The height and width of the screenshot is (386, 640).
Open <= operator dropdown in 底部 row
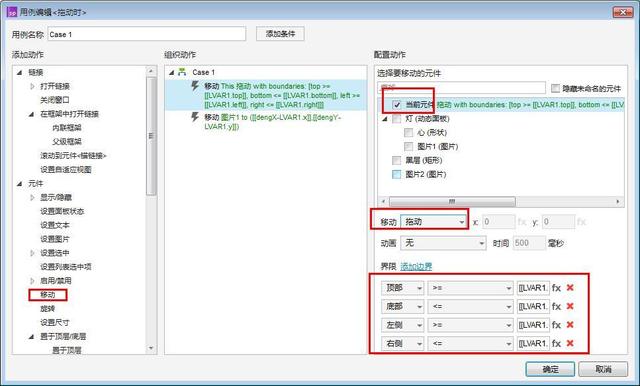[x=470, y=306]
